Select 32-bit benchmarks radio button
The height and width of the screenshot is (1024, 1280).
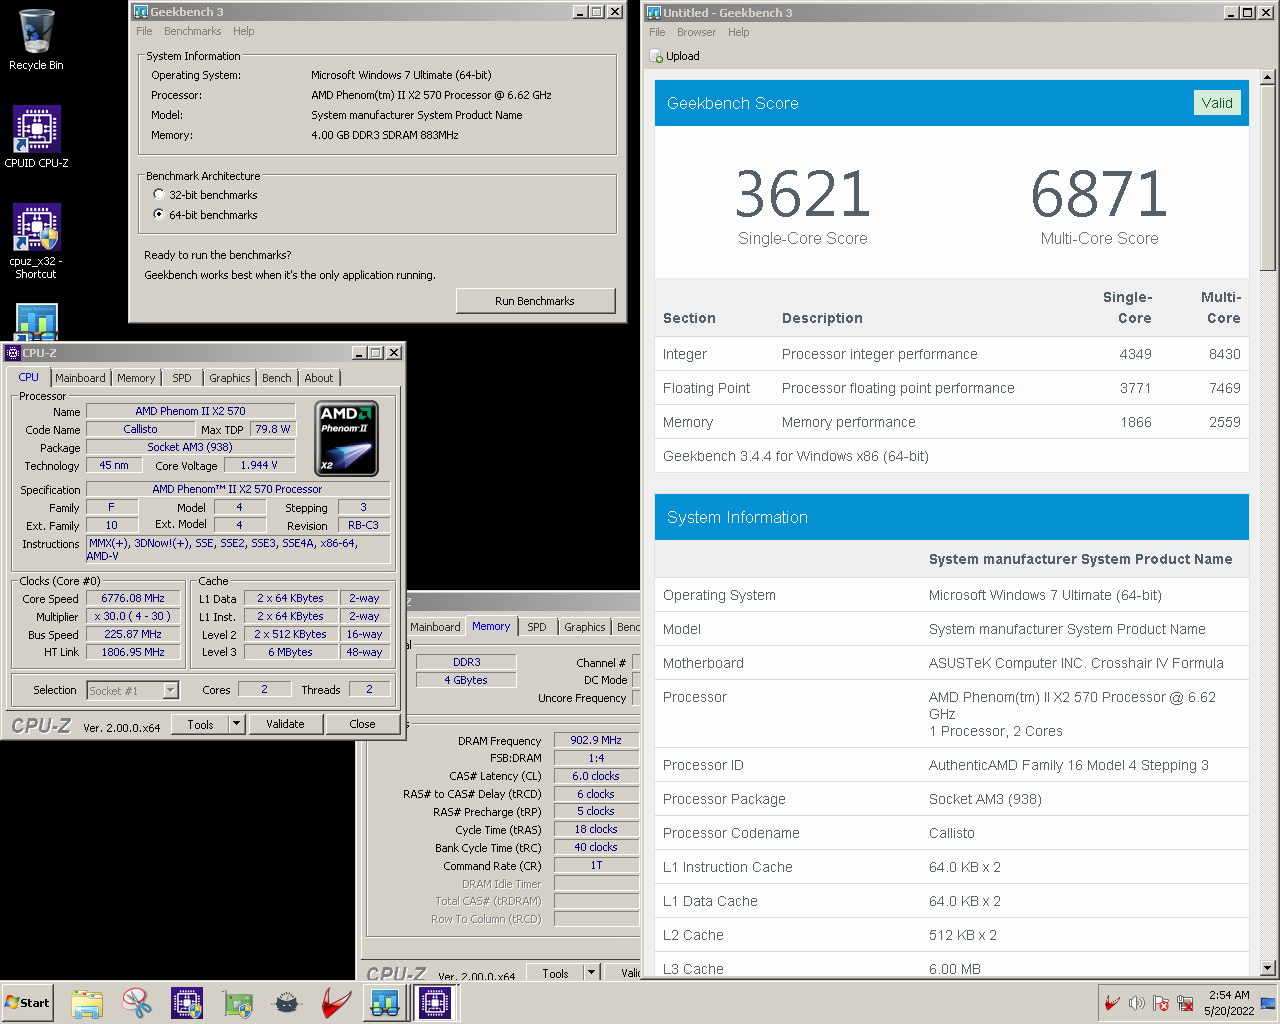158,195
